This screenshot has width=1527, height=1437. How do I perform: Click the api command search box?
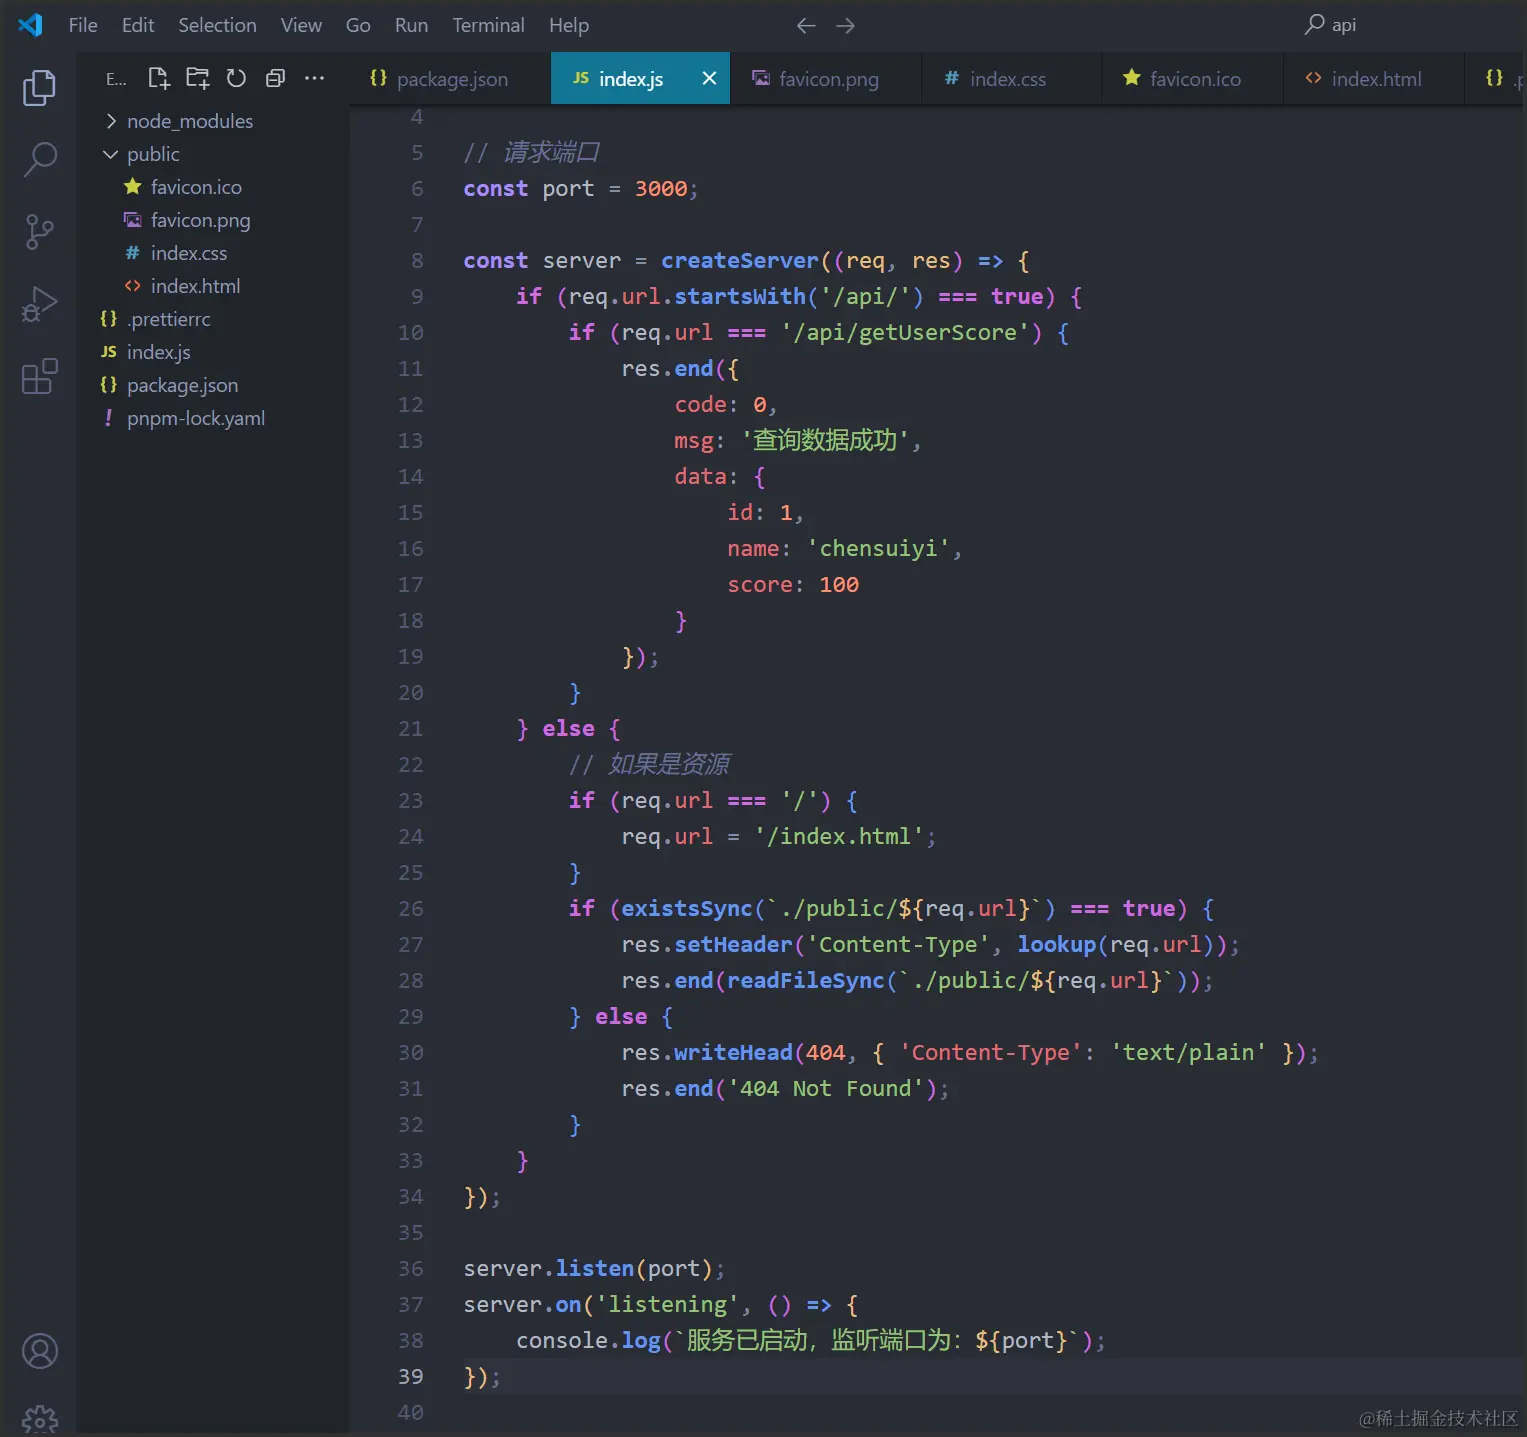tap(1329, 25)
